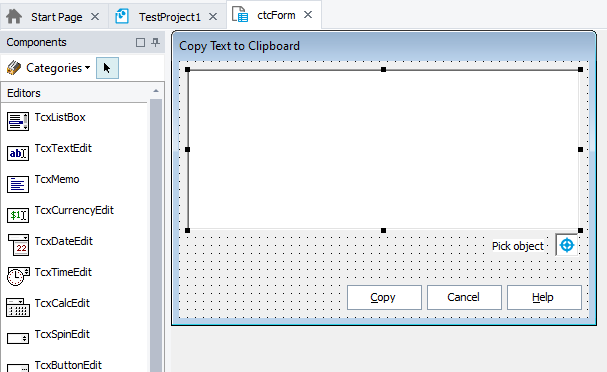Click the Components list vertical scrollbar

click(156, 235)
